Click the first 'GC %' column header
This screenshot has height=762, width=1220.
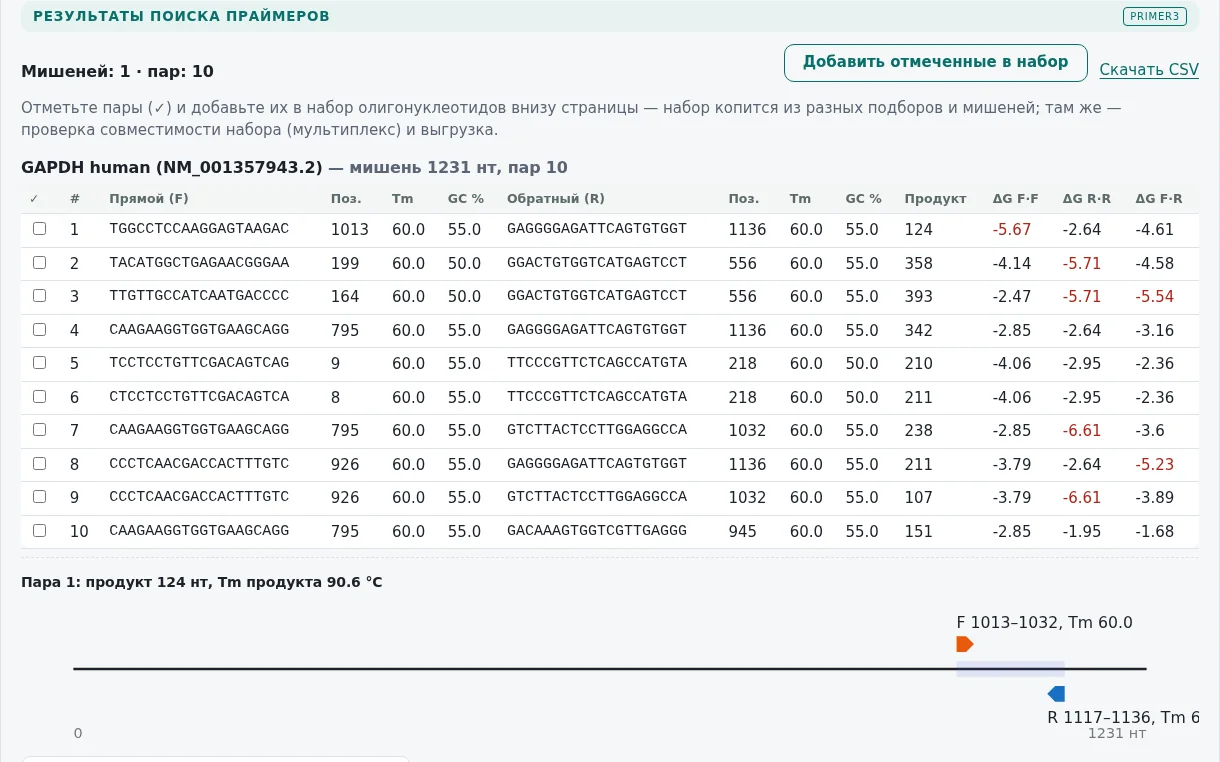coord(466,199)
